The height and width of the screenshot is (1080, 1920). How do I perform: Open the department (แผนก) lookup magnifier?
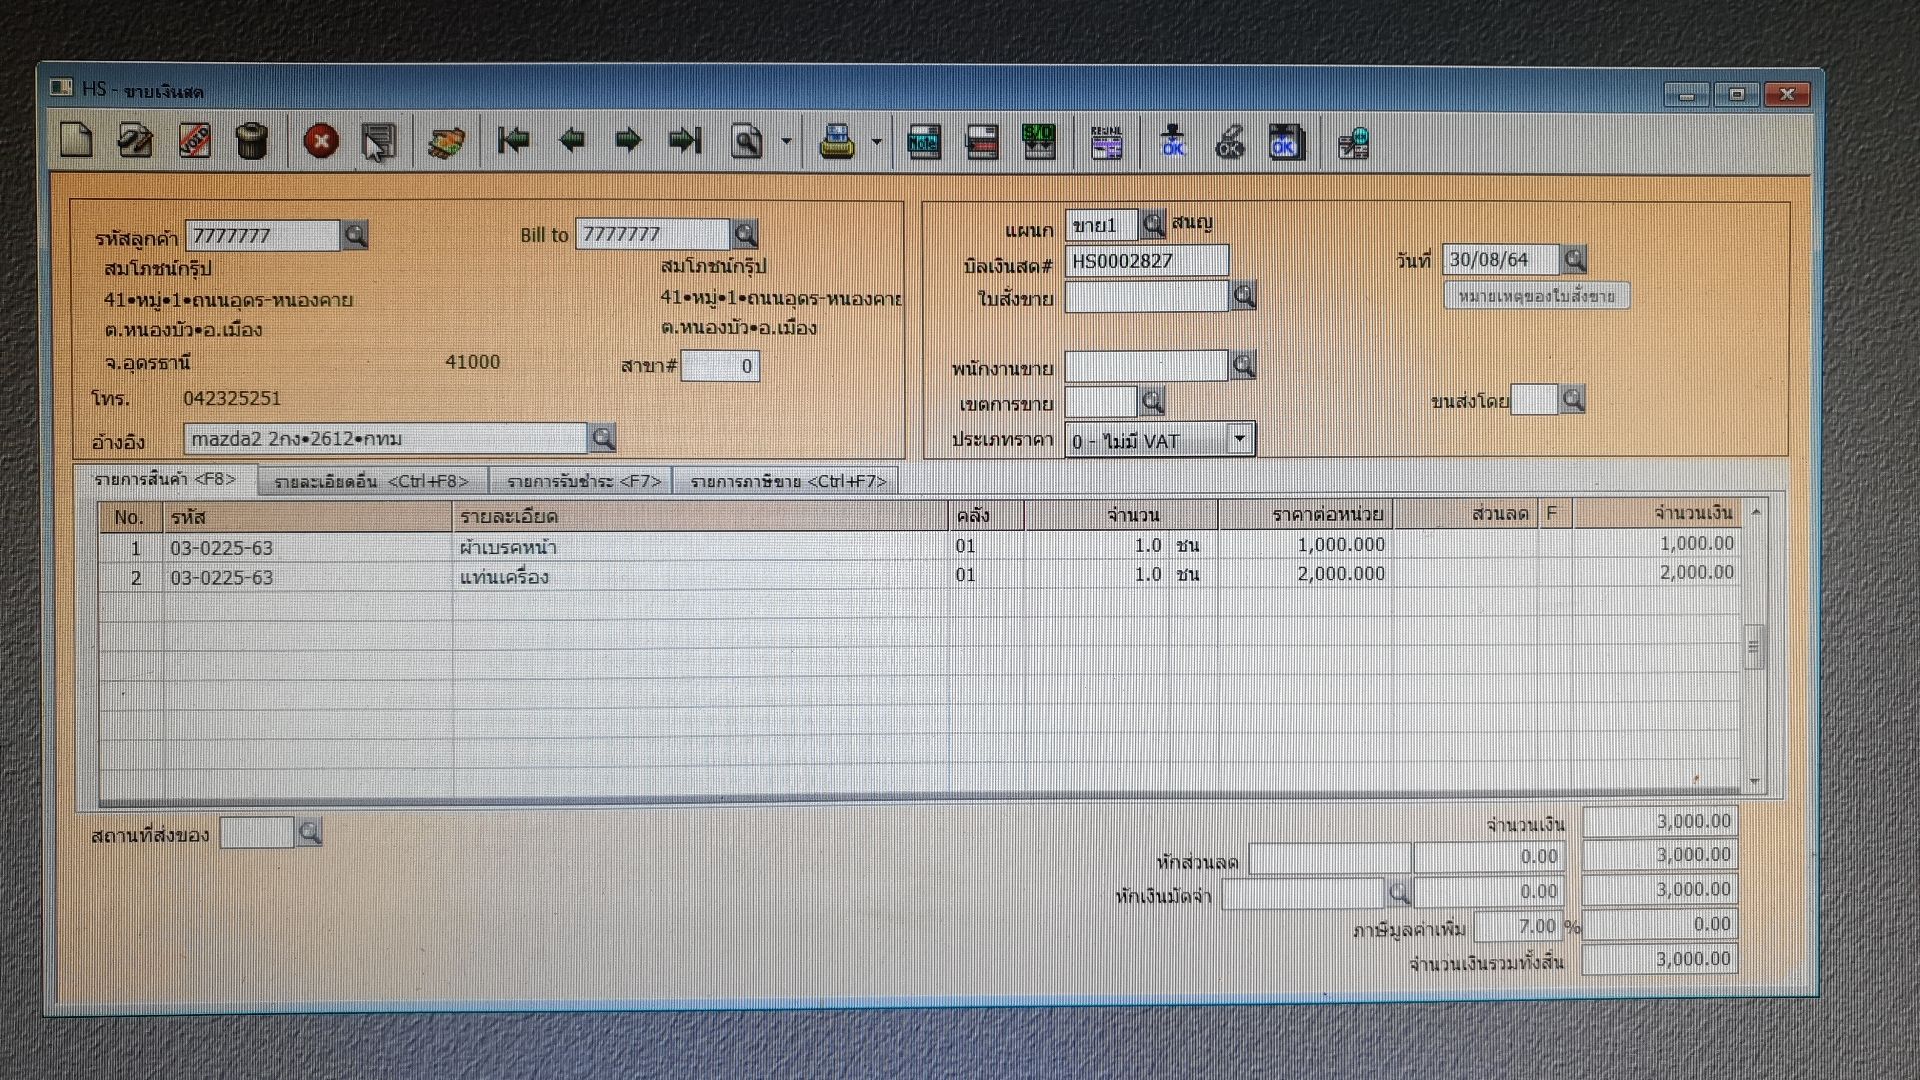click(x=1153, y=224)
